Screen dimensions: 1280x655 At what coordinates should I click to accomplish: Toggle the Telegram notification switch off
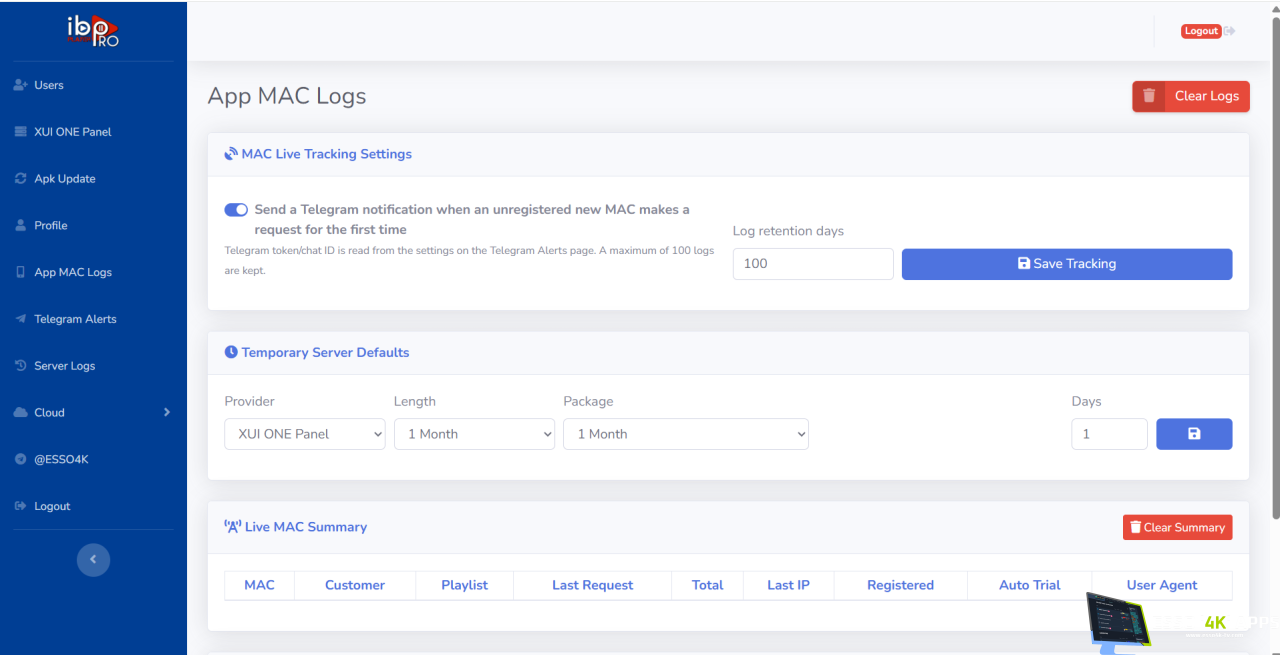coord(236,210)
